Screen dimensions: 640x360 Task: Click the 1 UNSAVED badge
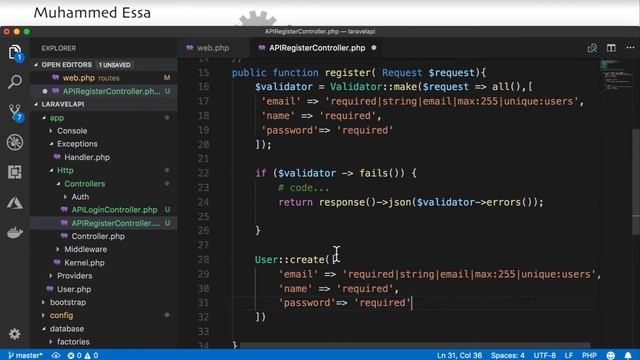(x=115, y=65)
